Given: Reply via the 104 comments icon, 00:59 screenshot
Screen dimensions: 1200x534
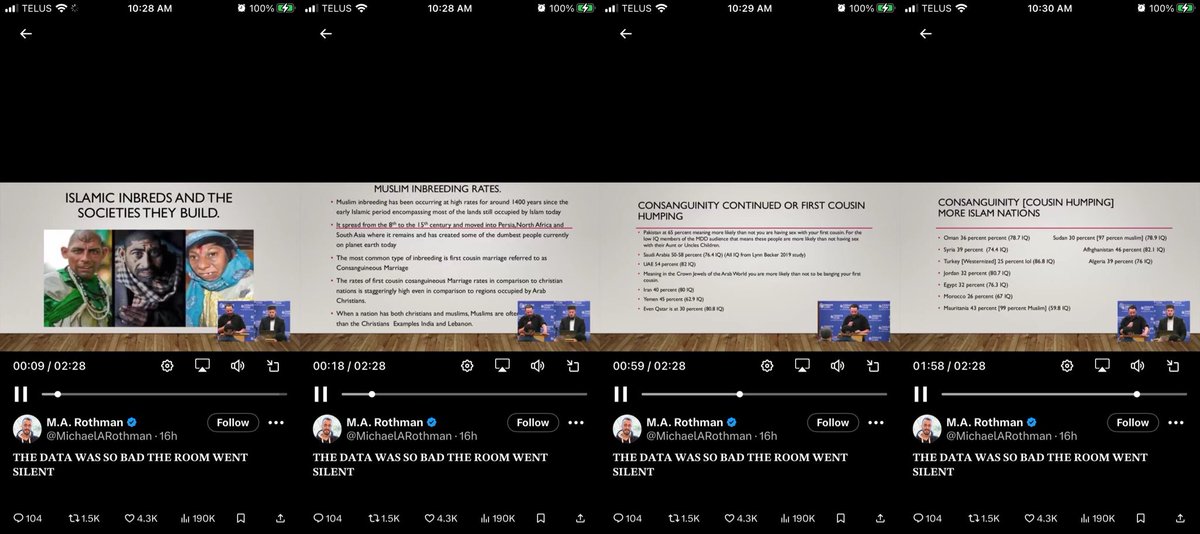Looking at the screenshot, I should click(628, 518).
